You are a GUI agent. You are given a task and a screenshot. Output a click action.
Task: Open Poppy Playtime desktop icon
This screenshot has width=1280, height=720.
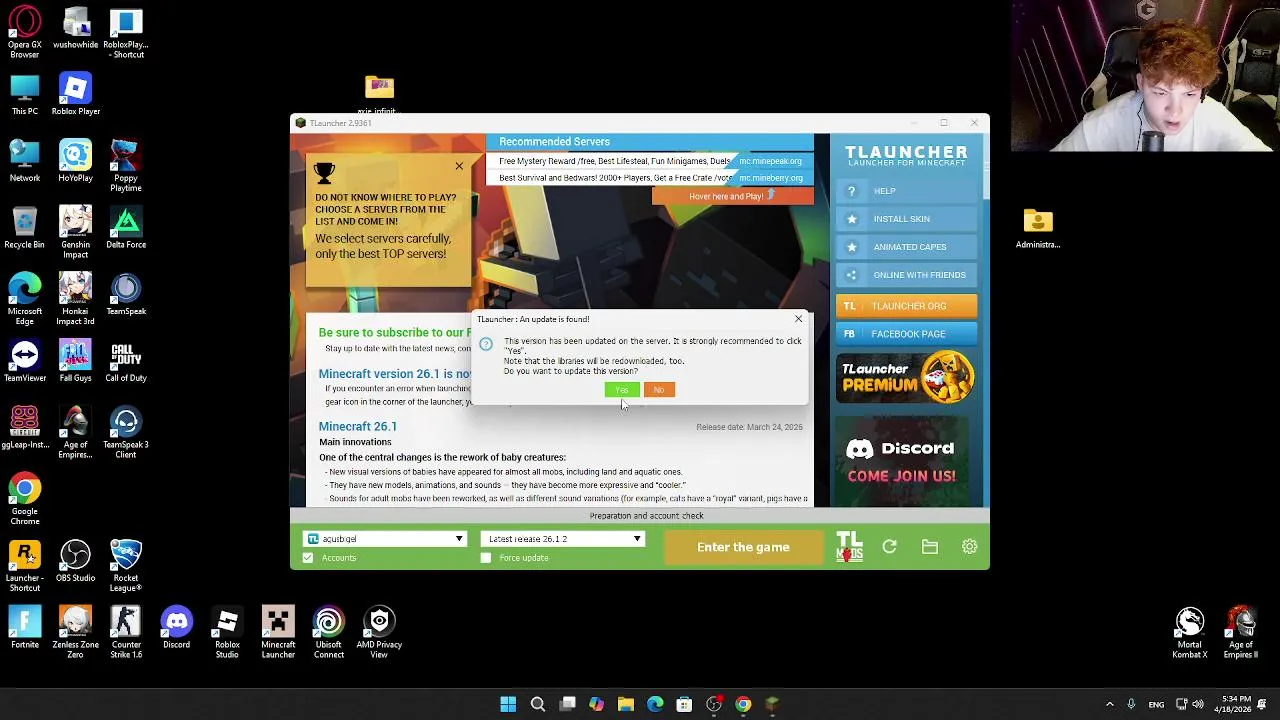[x=126, y=166]
